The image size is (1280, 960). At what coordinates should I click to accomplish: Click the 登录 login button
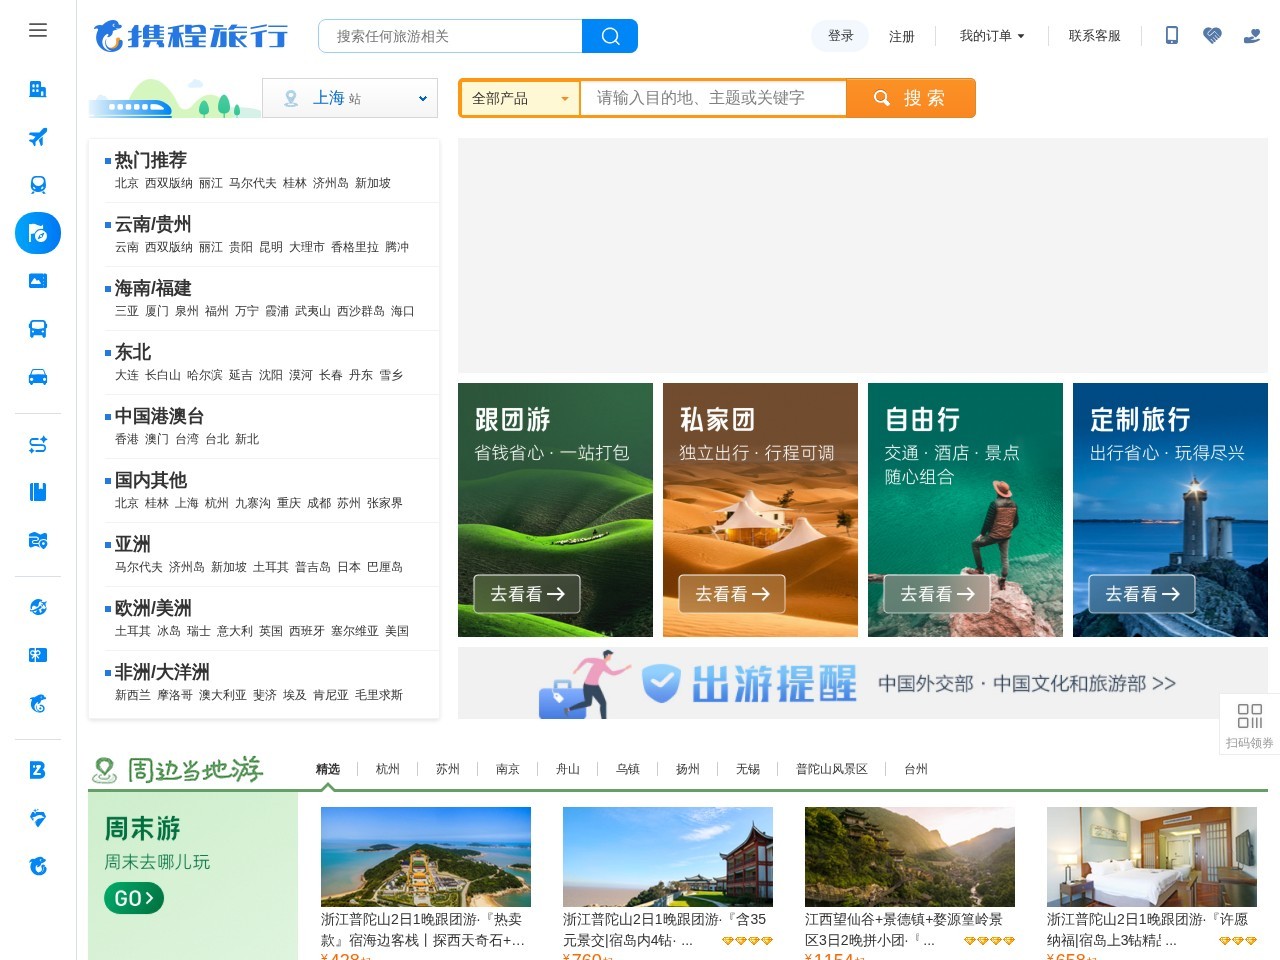point(840,35)
